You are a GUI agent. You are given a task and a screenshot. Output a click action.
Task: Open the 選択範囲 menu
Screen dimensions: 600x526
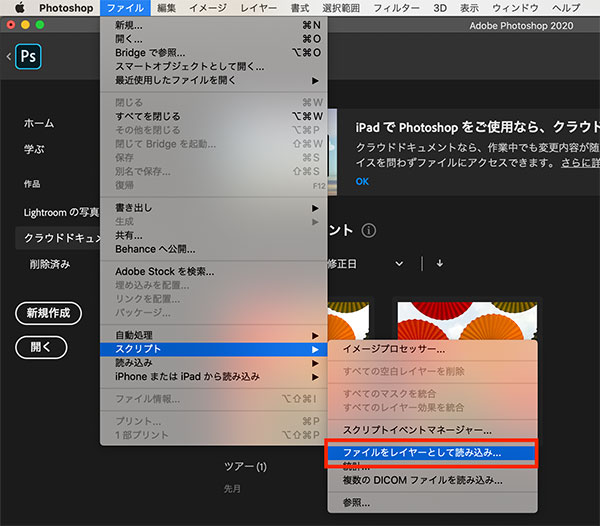[341, 8]
